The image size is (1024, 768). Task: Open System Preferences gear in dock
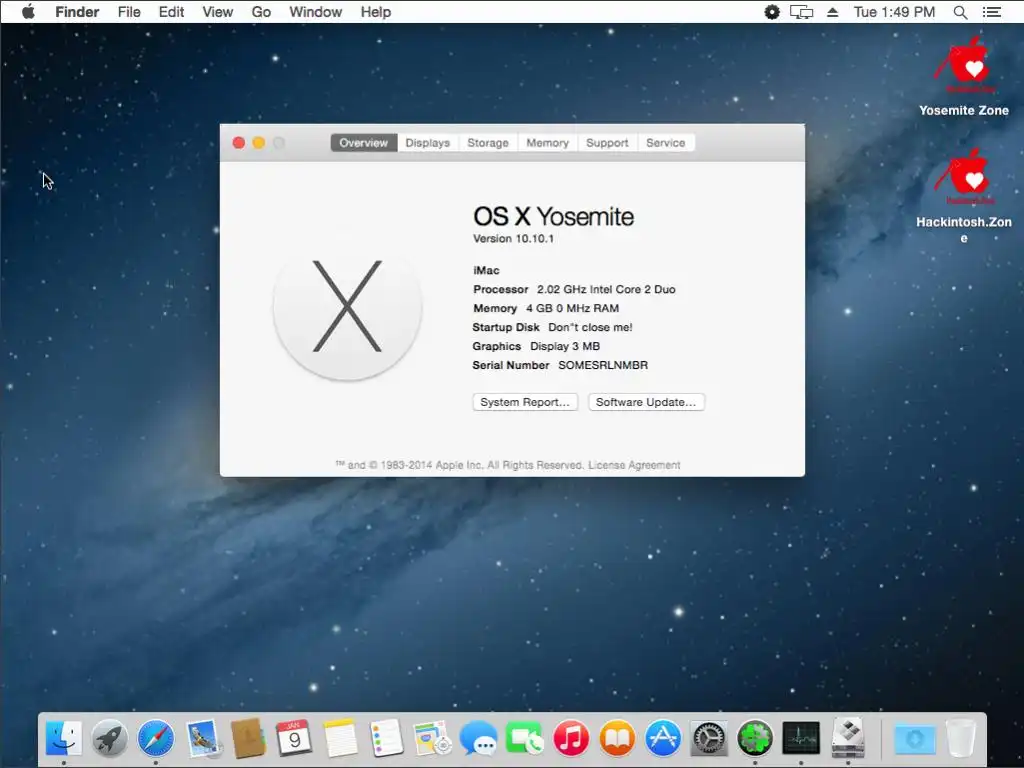[x=709, y=738]
